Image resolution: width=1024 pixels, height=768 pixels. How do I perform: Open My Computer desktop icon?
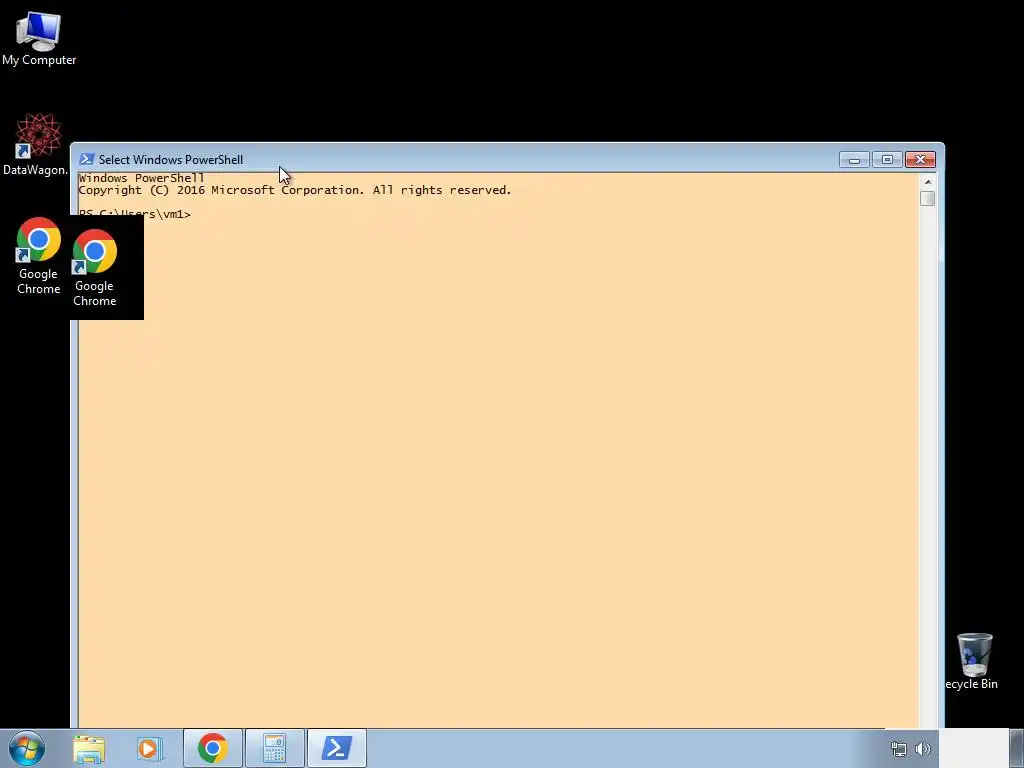[x=39, y=39]
